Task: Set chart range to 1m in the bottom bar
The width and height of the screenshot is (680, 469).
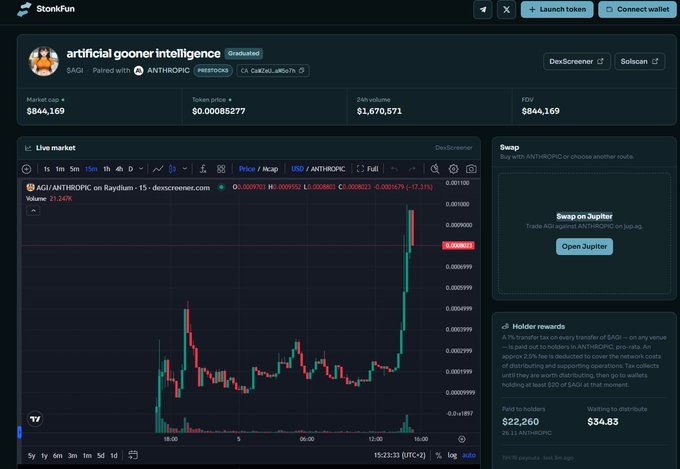Action: point(87,456)
